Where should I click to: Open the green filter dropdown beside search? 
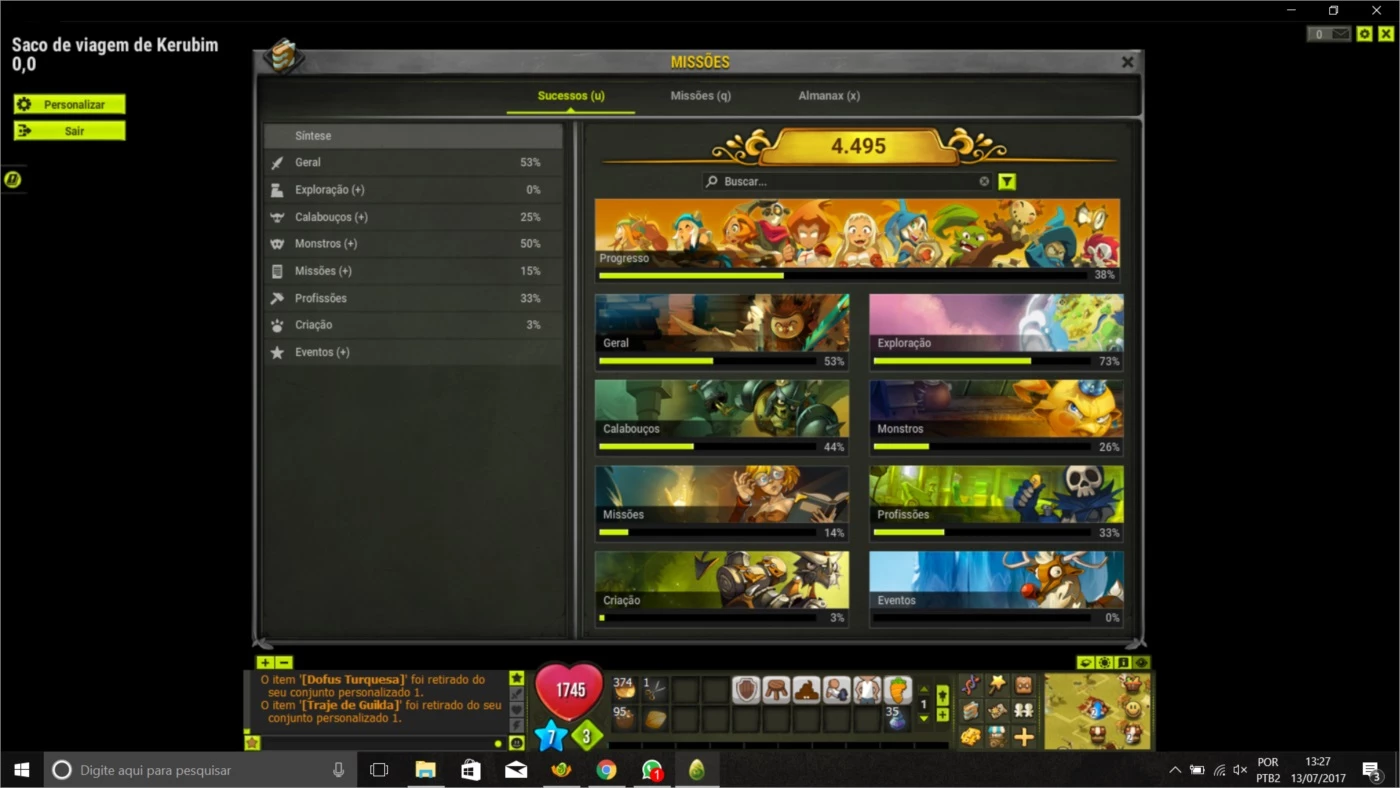[x=1007, y=182]
